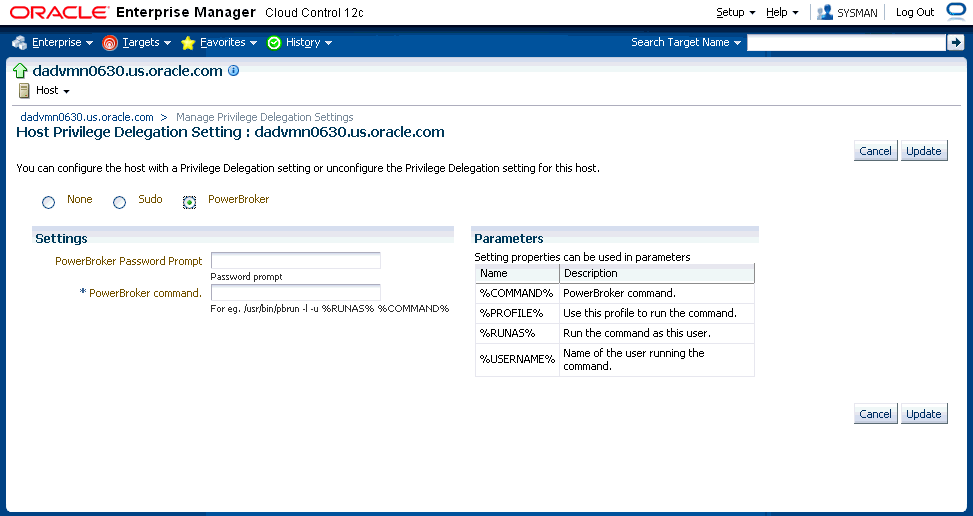Focus the PowerBroker command field

(x=295, y=293)
